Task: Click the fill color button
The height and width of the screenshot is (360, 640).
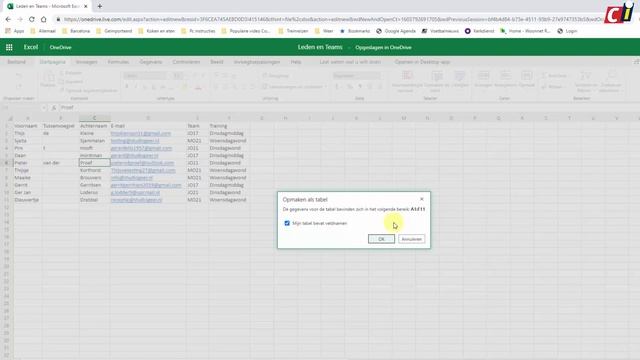Action: point(185,87)
